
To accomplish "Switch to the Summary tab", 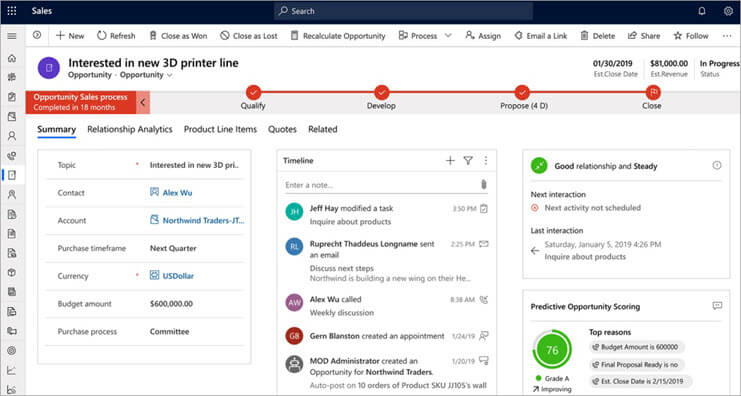I will tap(57, 129).
